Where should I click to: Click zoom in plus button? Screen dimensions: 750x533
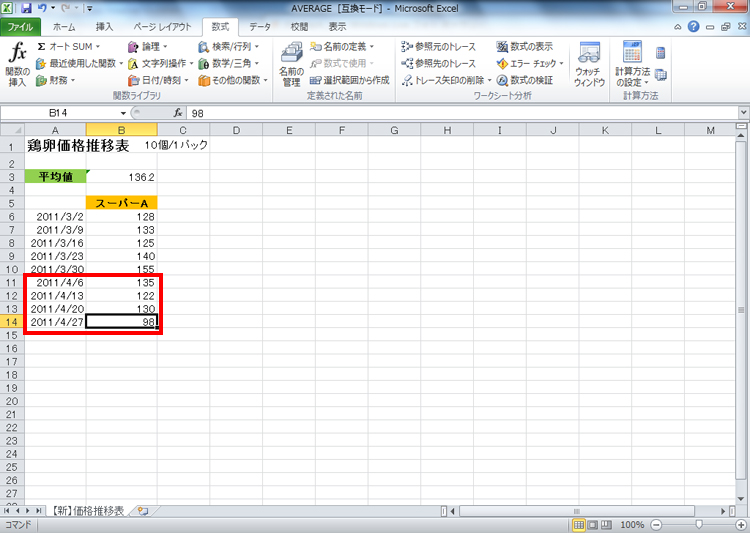[740, 525]
